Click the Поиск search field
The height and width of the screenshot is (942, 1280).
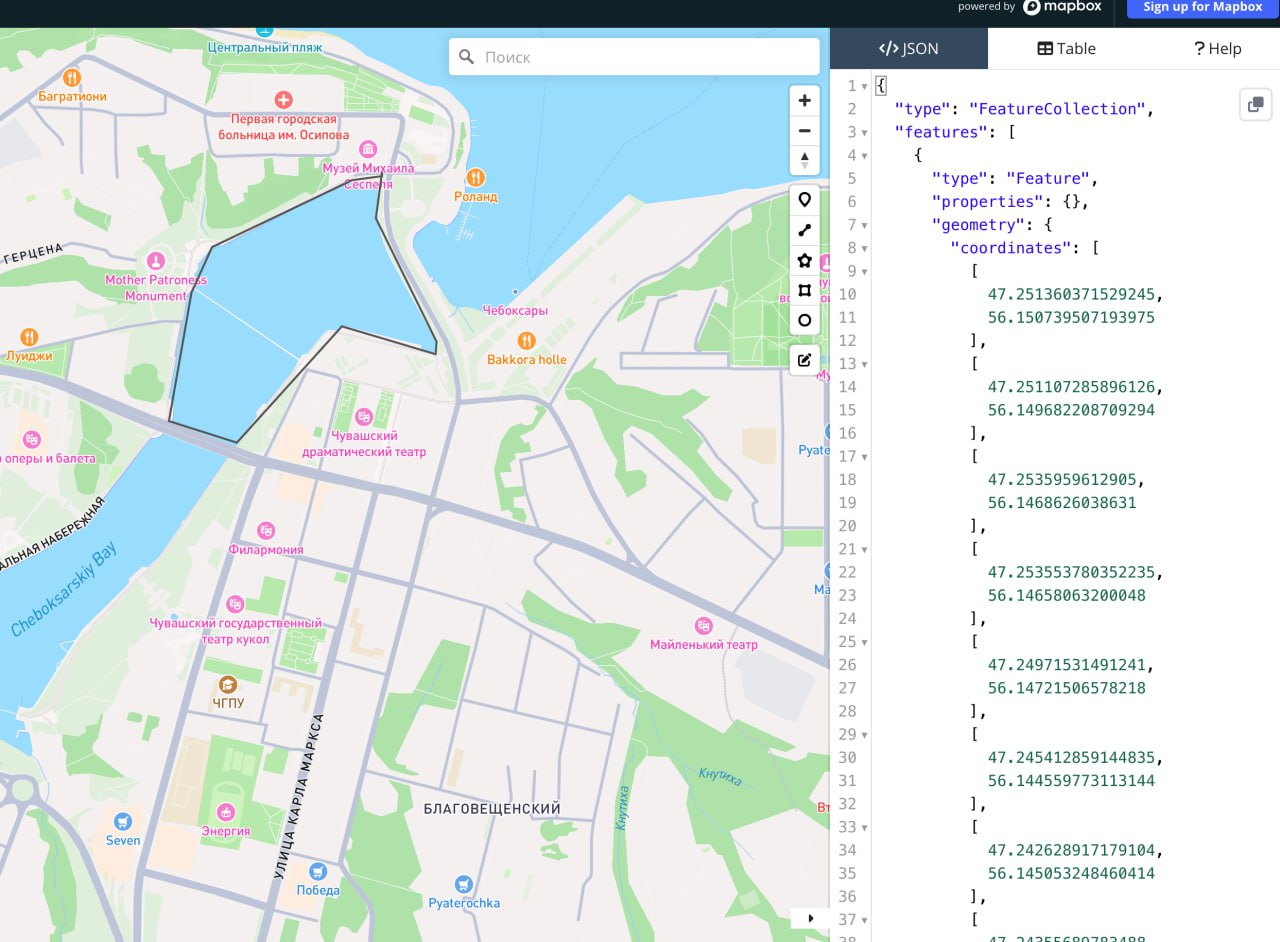point(645,57)
